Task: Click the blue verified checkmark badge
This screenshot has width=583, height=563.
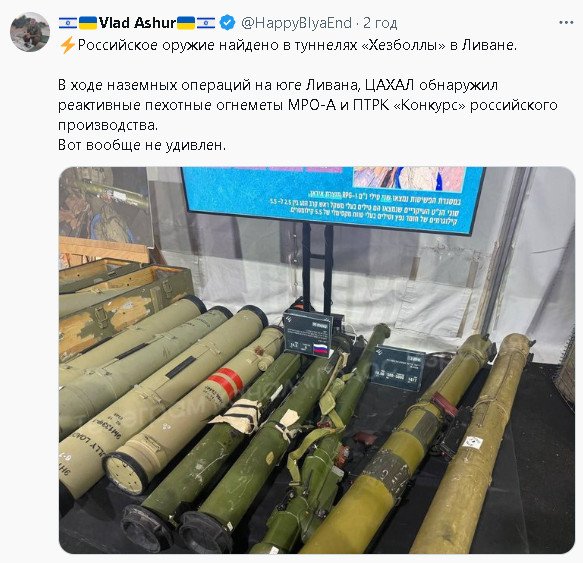Action: 227,23
